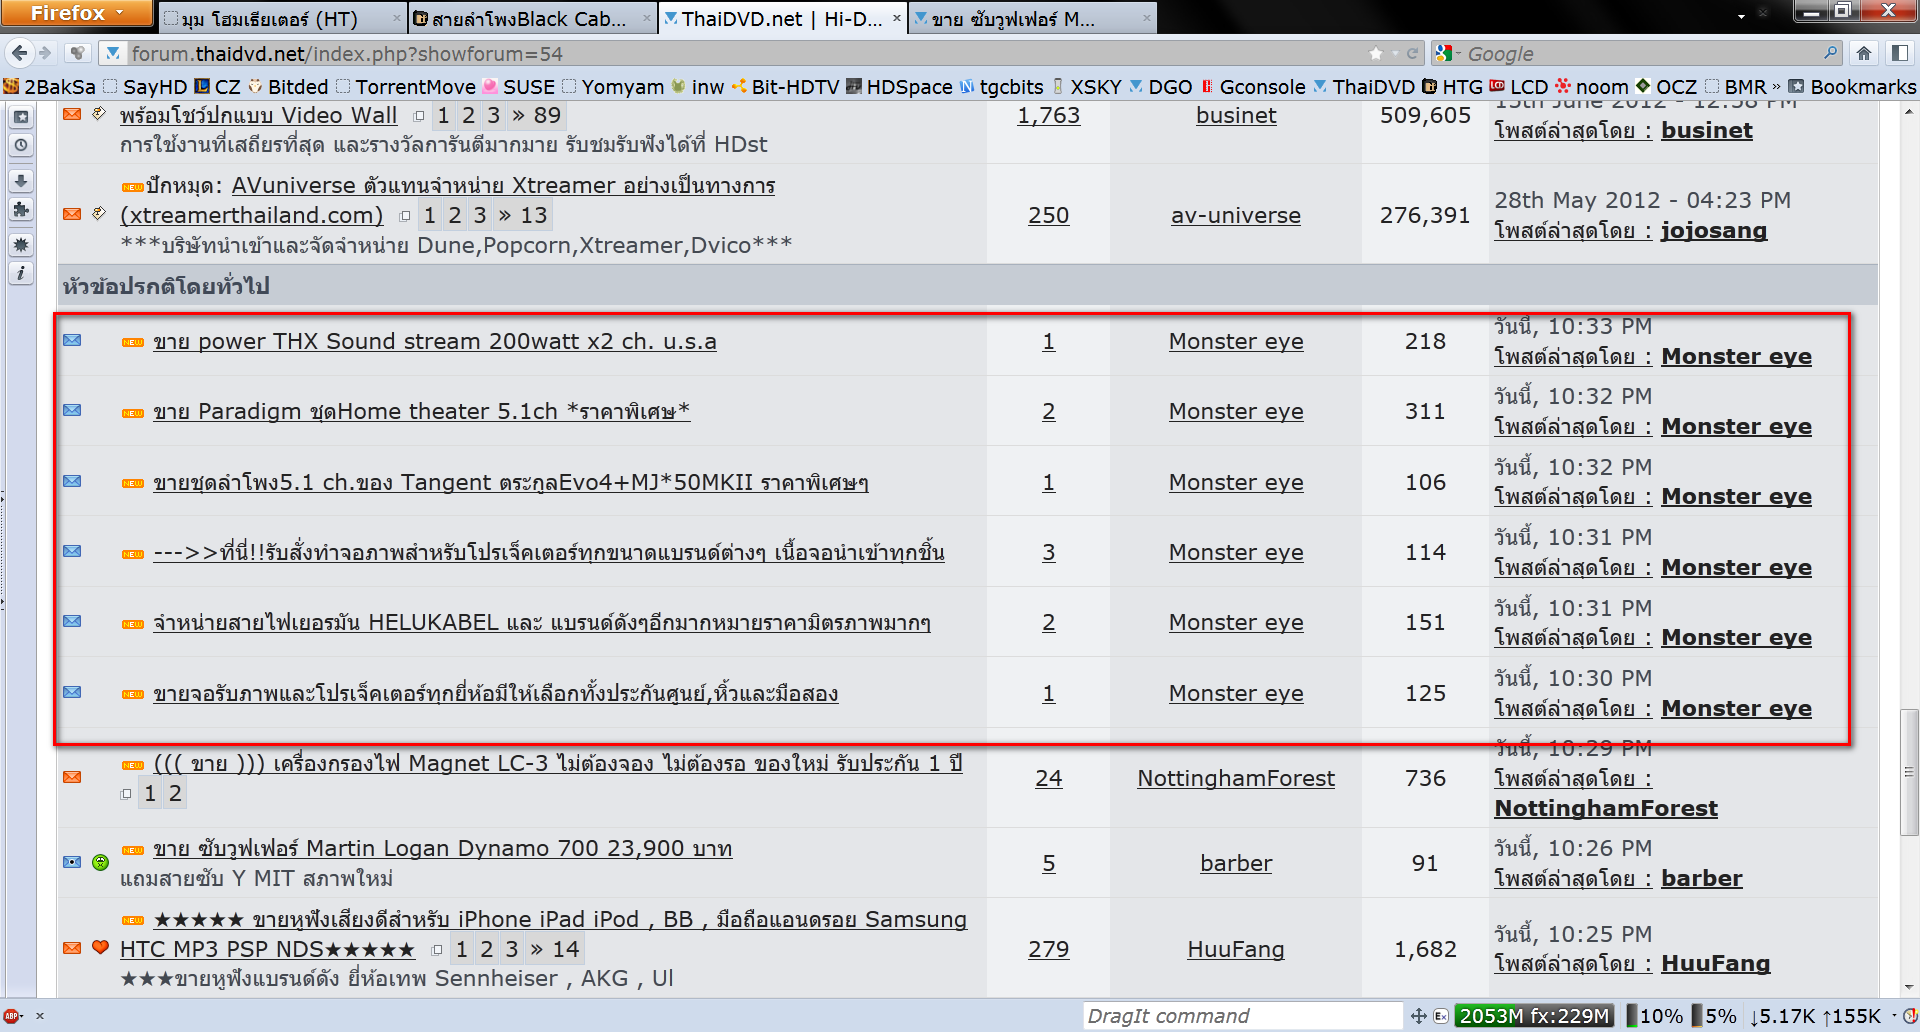Click the DragIt command input field
Viewport: 1920px width, 1032px height.
1242,1016
